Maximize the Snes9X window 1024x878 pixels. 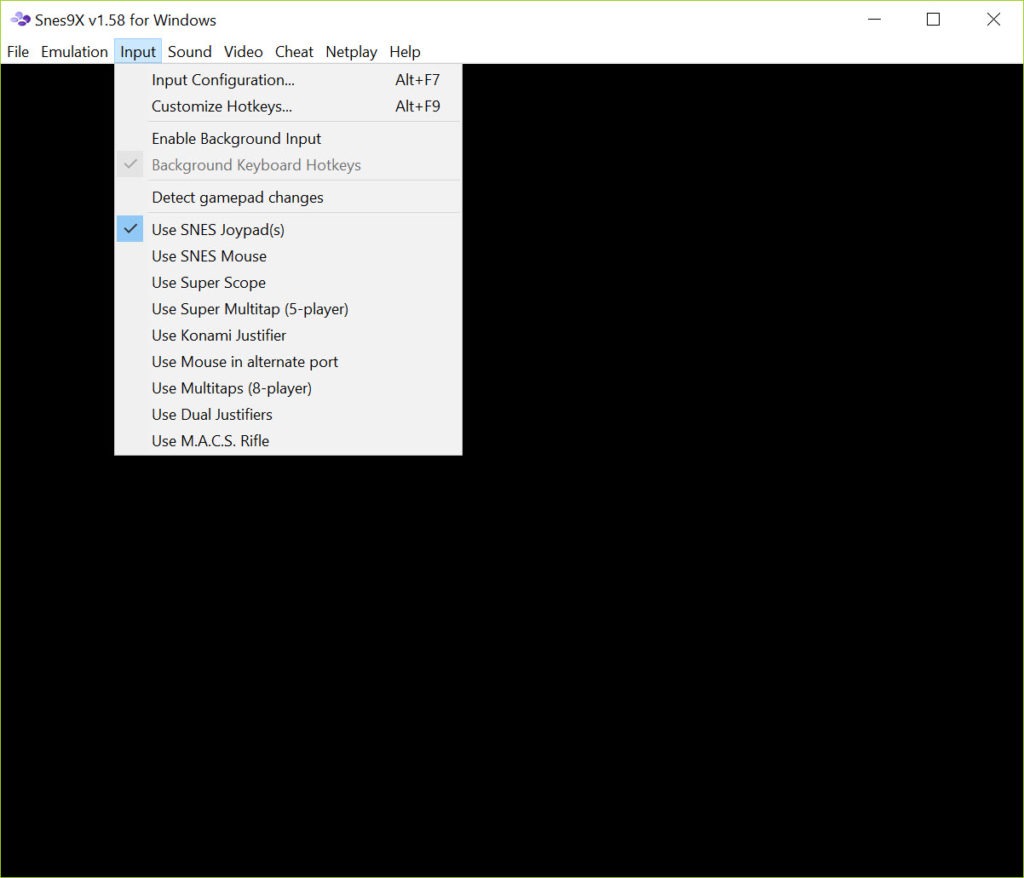click(933, 20)
